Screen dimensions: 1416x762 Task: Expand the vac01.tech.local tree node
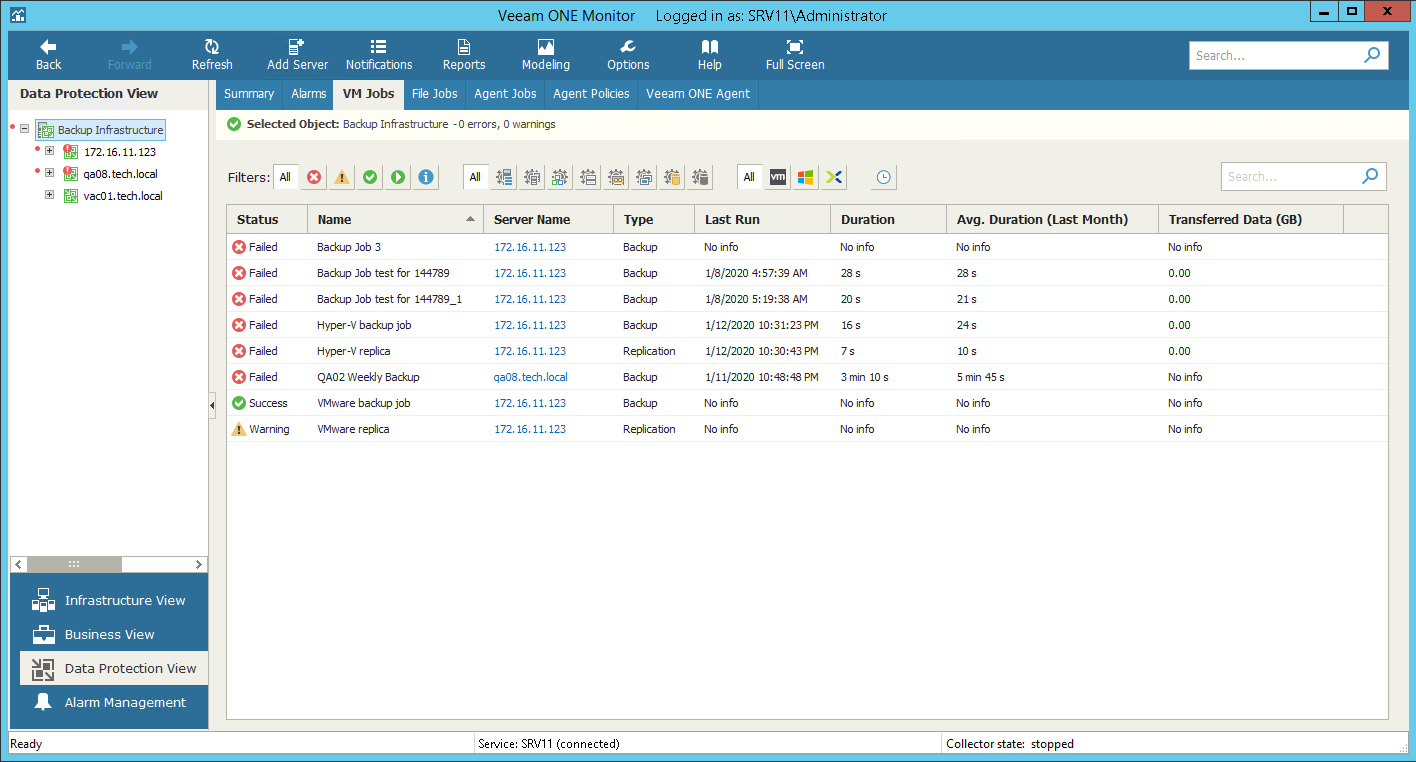[49, 195]
